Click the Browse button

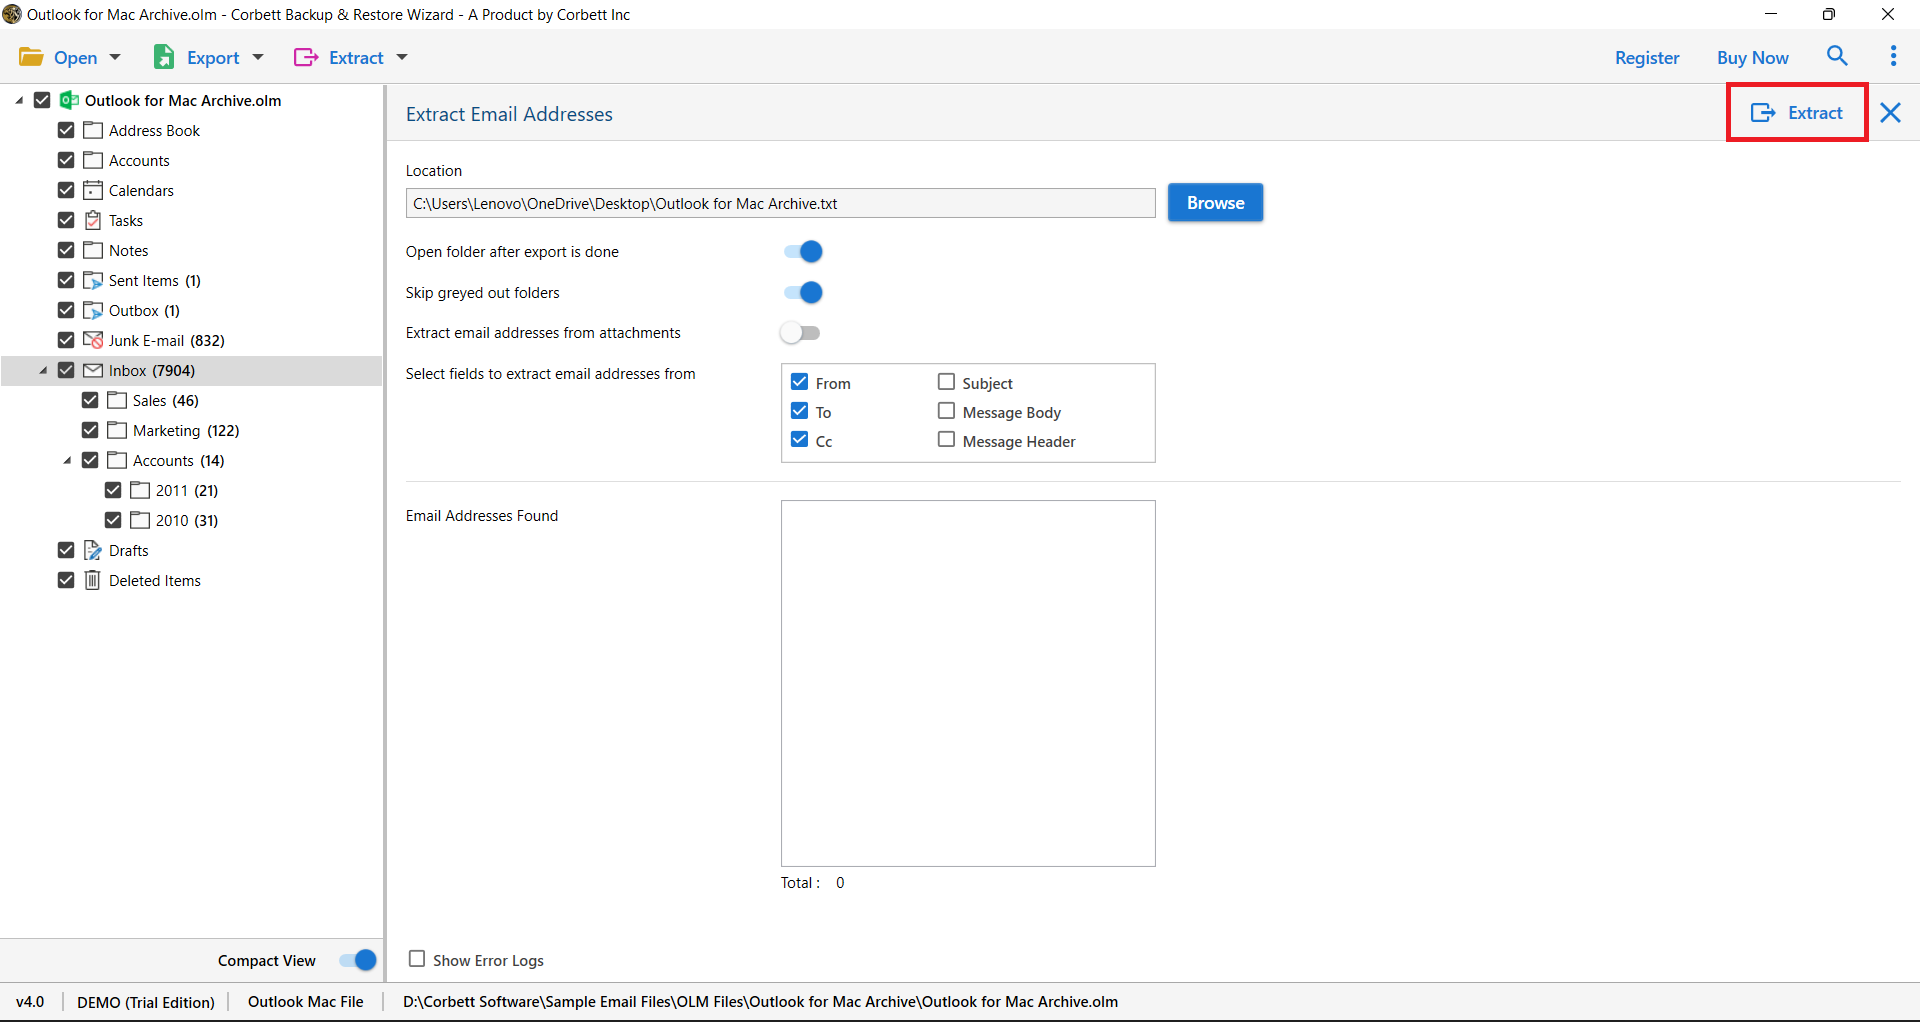click(x=1215, y=203)
